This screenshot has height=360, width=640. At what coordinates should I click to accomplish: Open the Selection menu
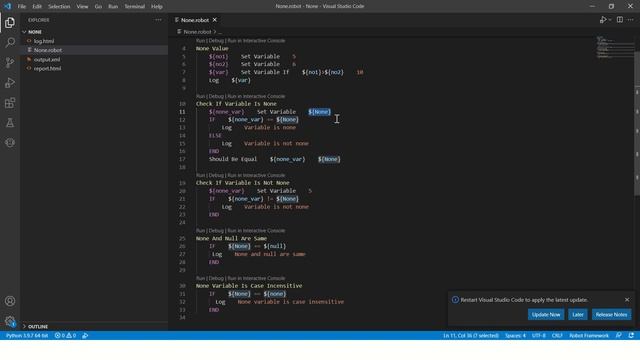pos(59,7)
